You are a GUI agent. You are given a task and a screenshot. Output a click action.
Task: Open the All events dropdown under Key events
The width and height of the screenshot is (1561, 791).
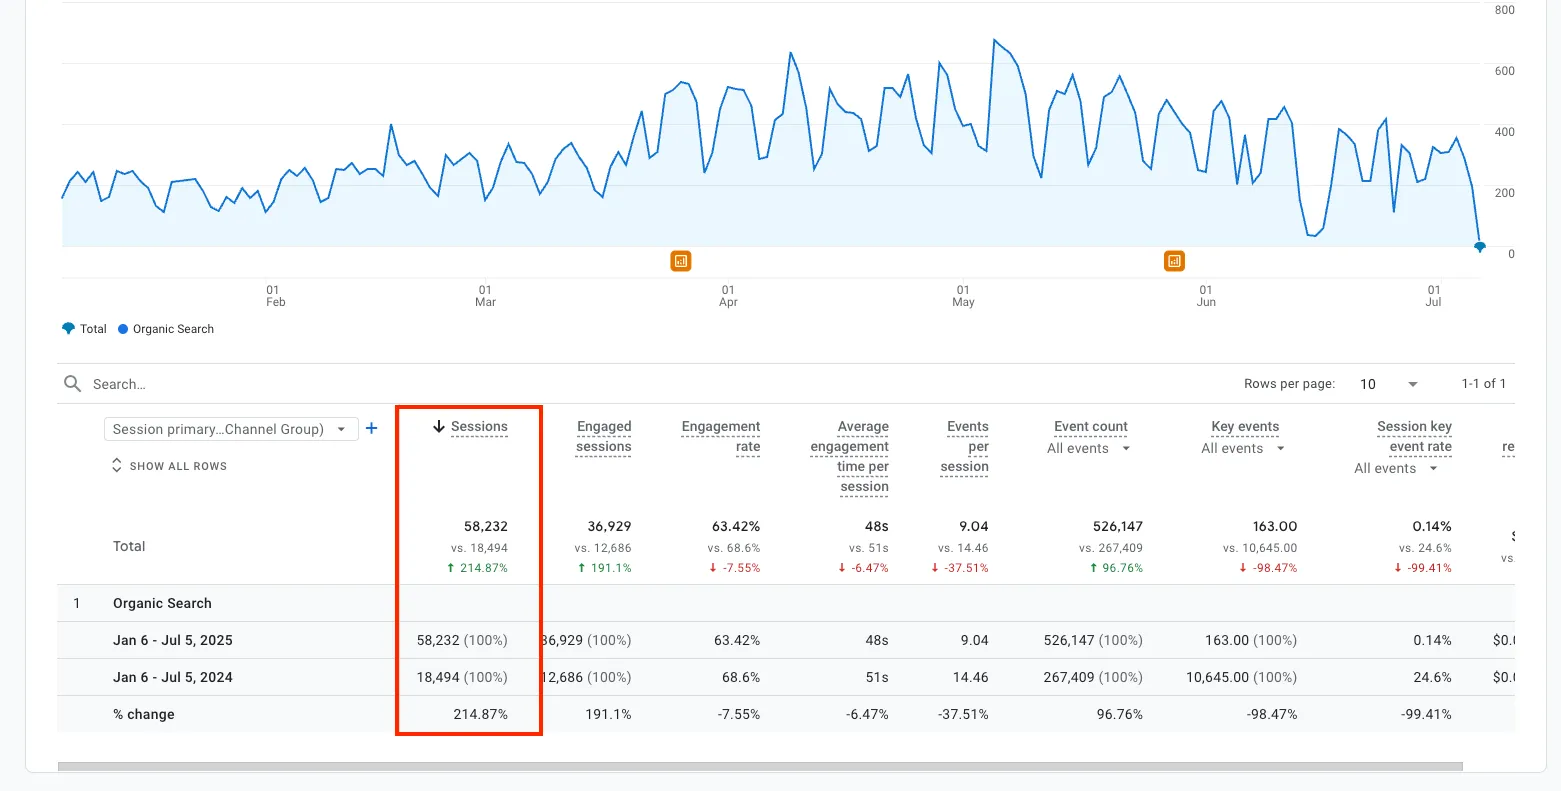point(1242,448)
